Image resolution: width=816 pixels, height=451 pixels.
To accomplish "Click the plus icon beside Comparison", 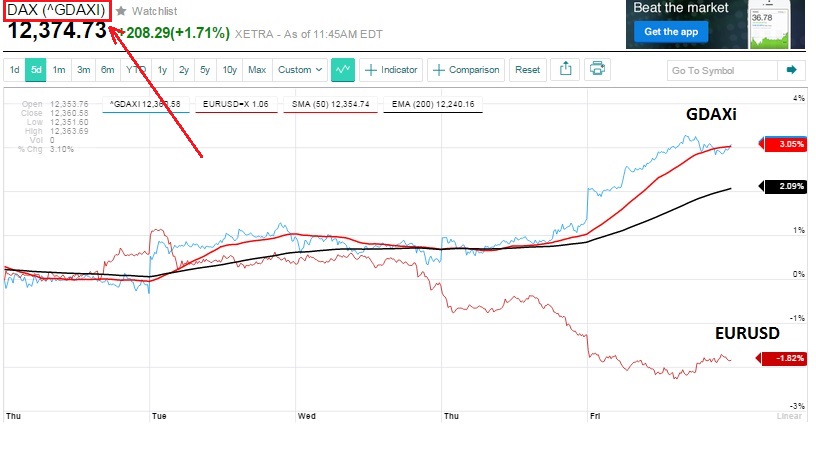I will tap(439, 70).
